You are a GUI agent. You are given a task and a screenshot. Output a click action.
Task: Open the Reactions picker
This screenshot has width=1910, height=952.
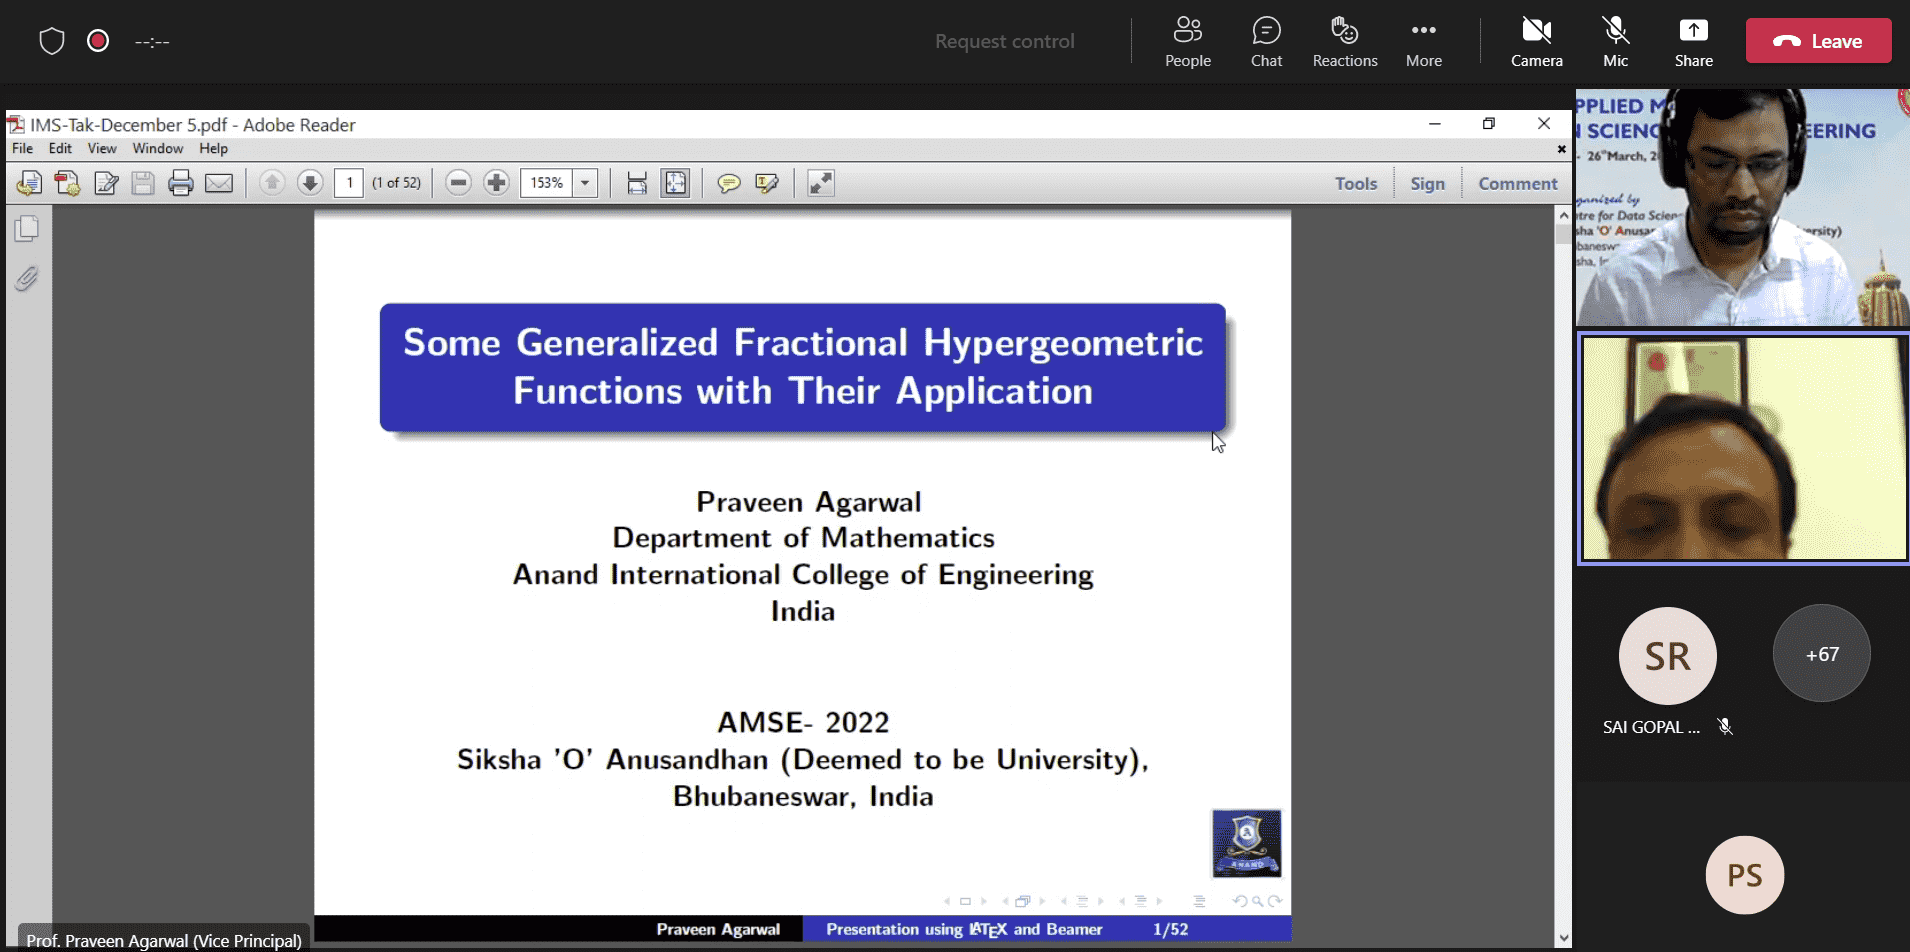coord(1344,42)
